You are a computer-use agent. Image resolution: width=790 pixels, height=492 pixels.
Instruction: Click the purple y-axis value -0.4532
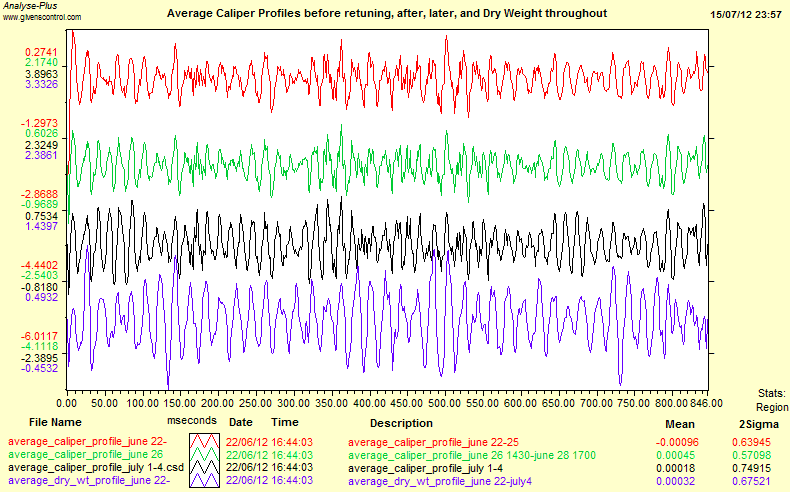click(x=39, y=368)
